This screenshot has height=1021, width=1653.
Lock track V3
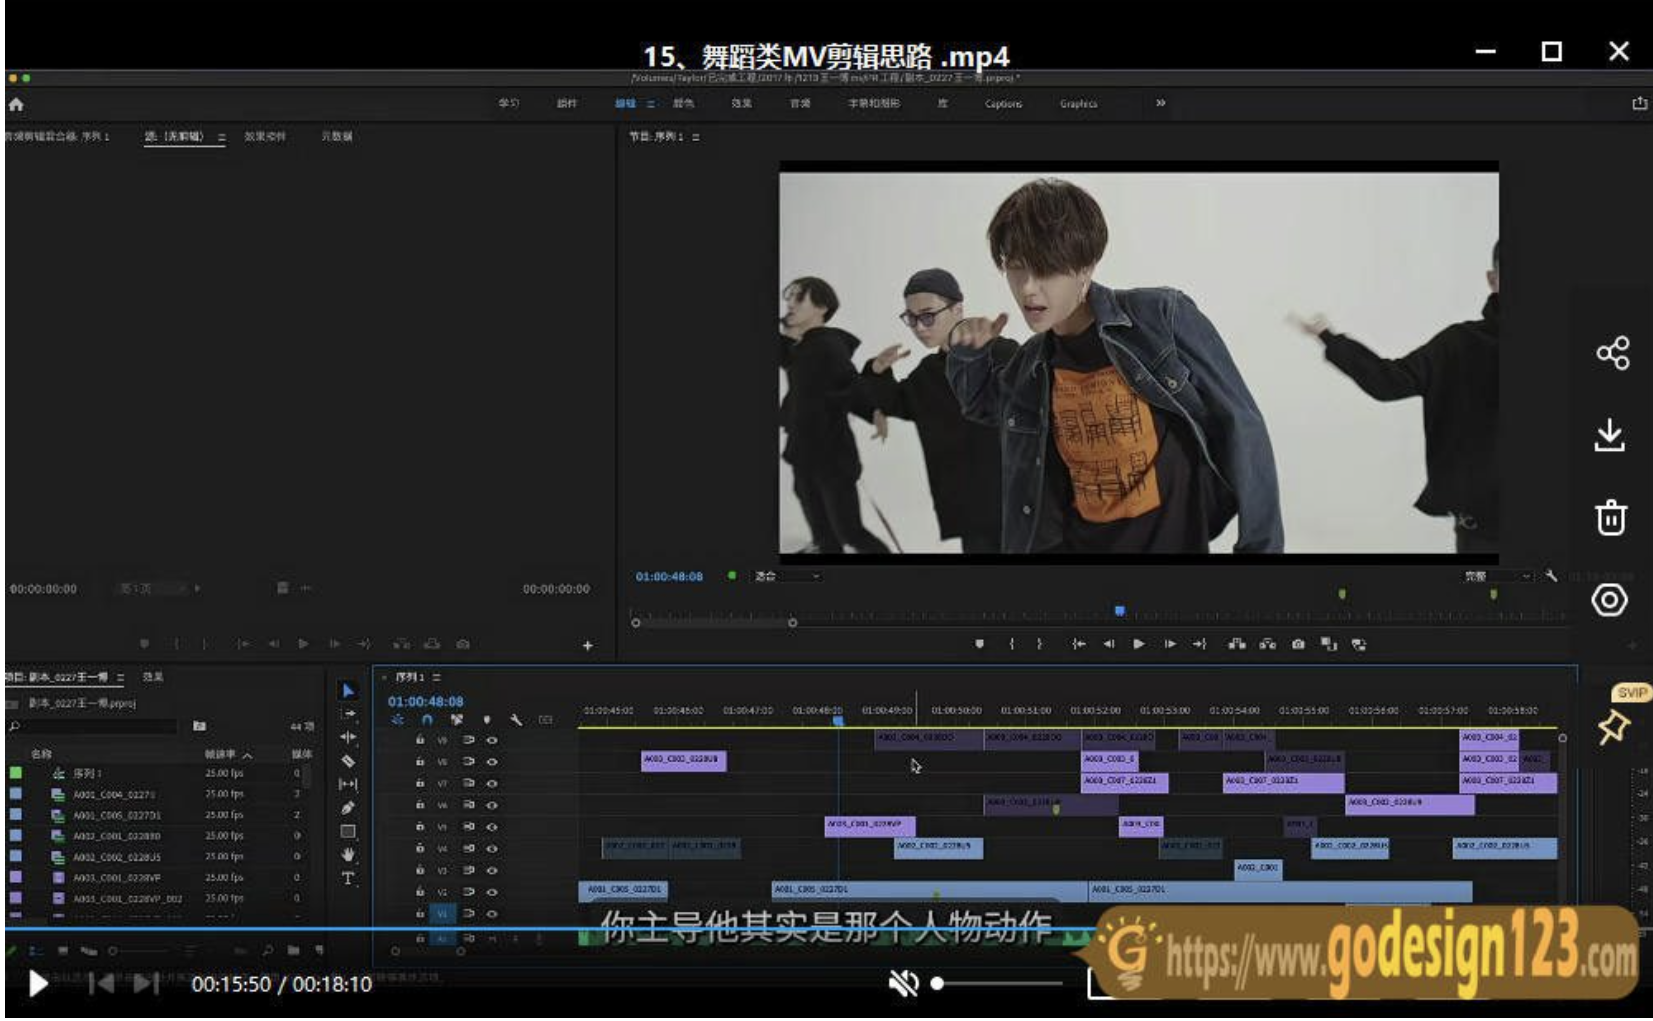pos(420,870)
